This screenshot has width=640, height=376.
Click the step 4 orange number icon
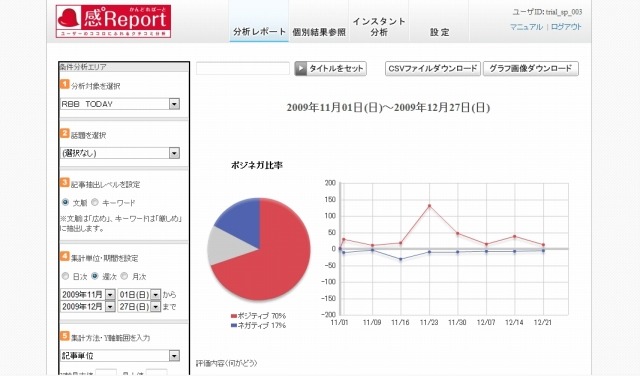pyautogui.click(x=64, y=256)
